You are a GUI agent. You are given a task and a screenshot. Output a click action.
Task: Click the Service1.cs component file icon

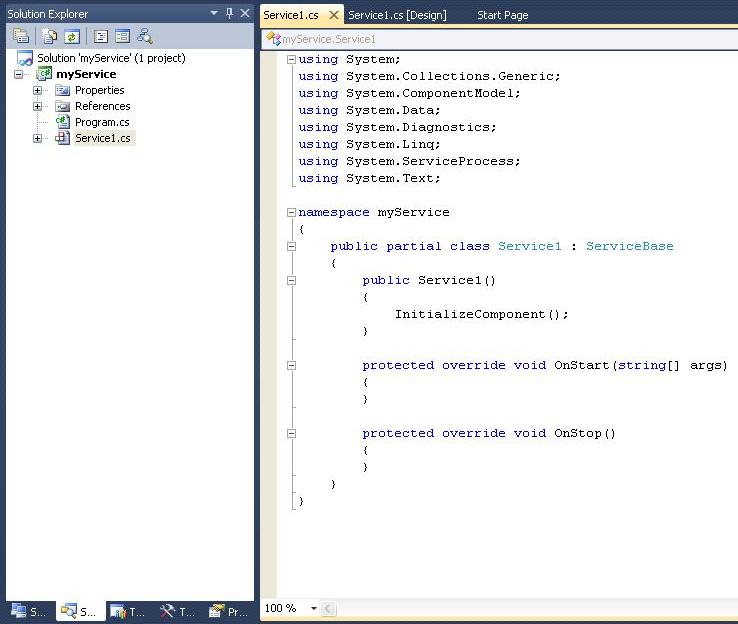click(62, 138)
